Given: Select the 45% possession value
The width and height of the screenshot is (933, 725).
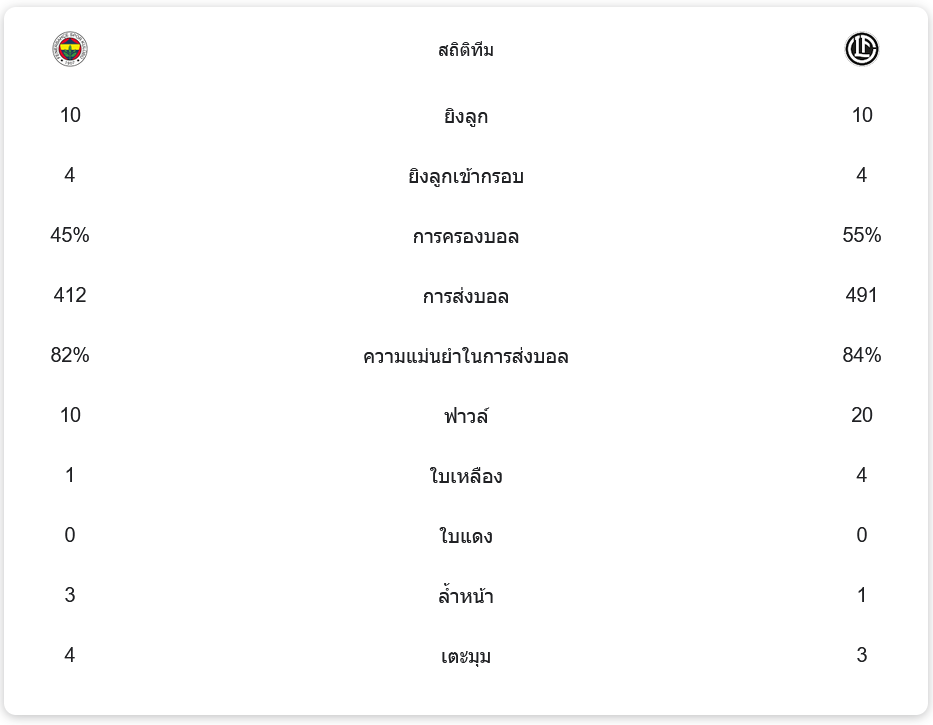Looking at the screenshot, I should (70, 235).
